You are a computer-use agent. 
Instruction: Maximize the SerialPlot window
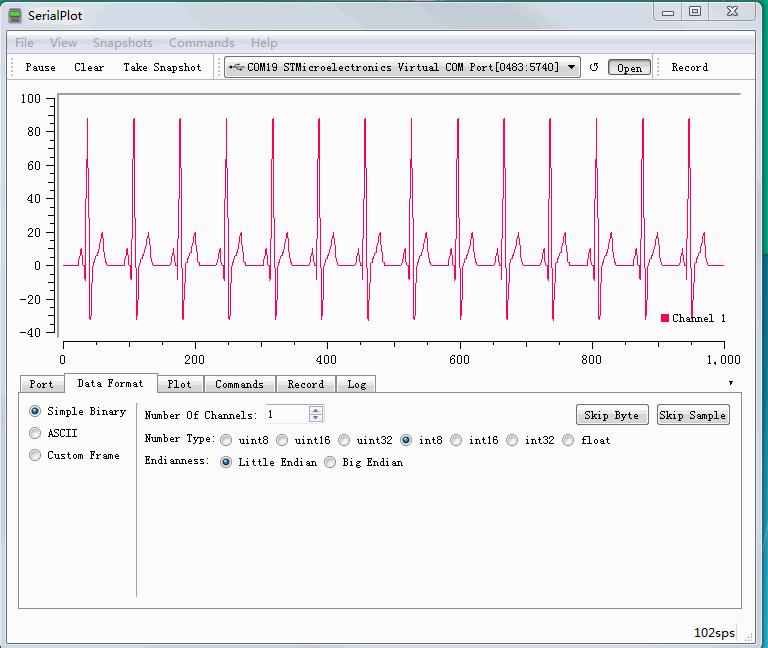695,11
